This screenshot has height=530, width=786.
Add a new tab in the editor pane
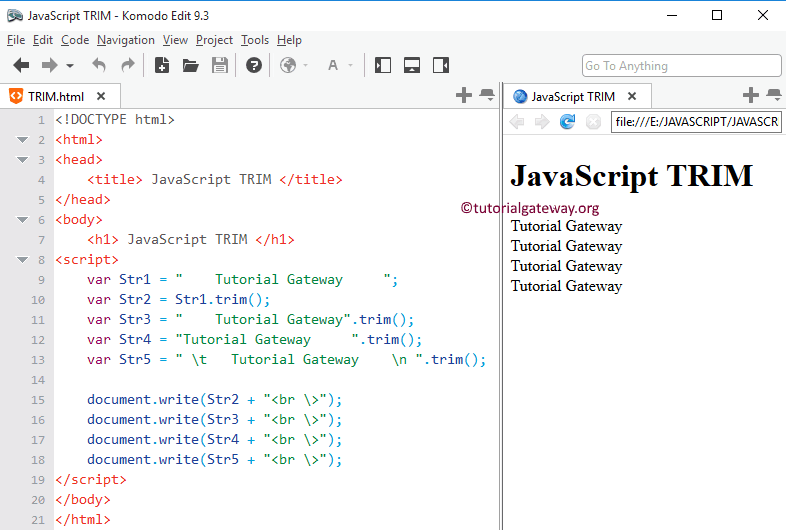pyautogui.click(x=463, y=96)
